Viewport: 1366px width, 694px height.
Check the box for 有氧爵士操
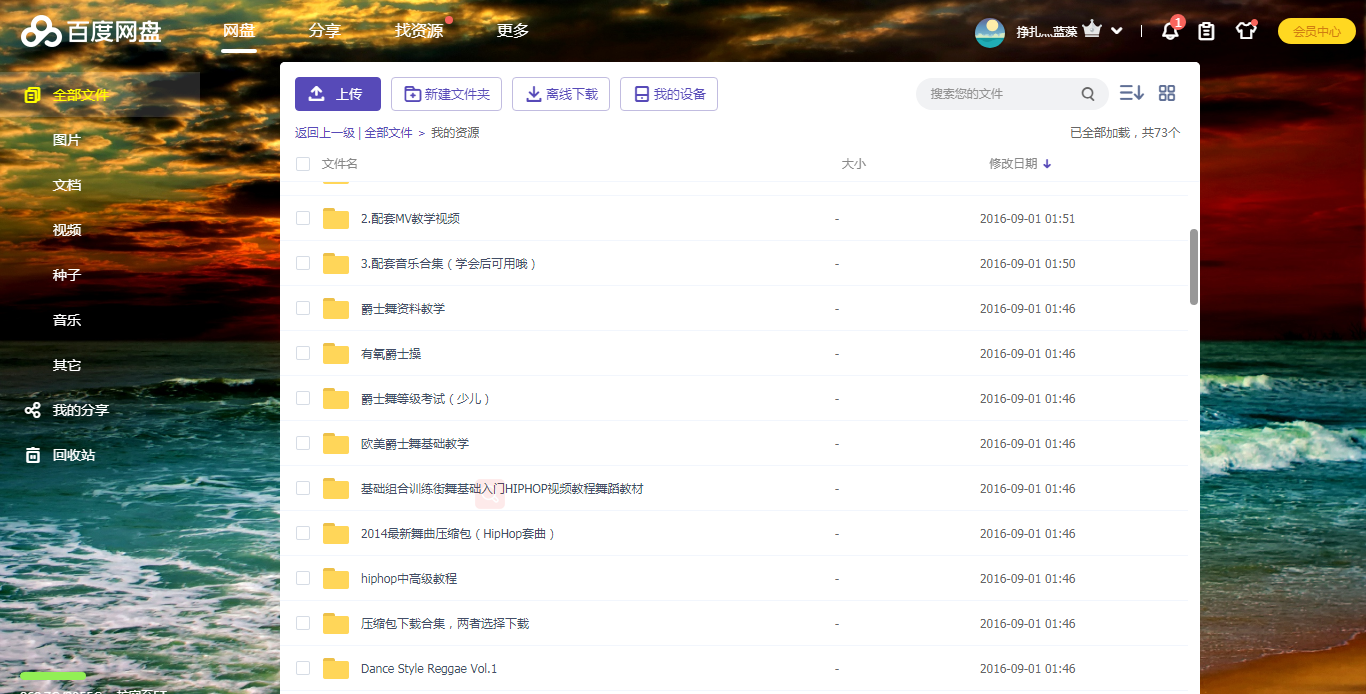tap(303, 353)
